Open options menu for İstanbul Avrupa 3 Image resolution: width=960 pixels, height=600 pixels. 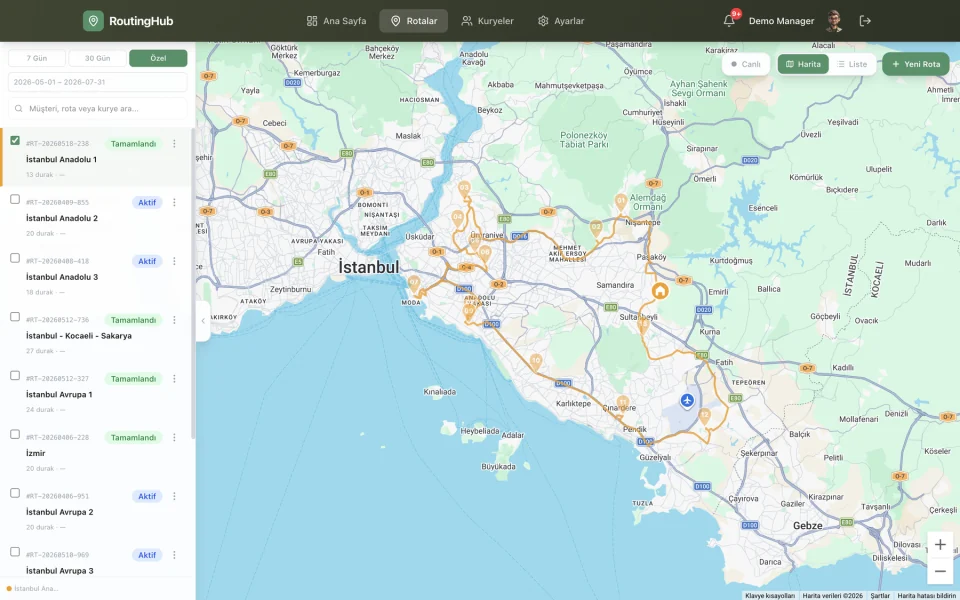(x=174, y=555)
